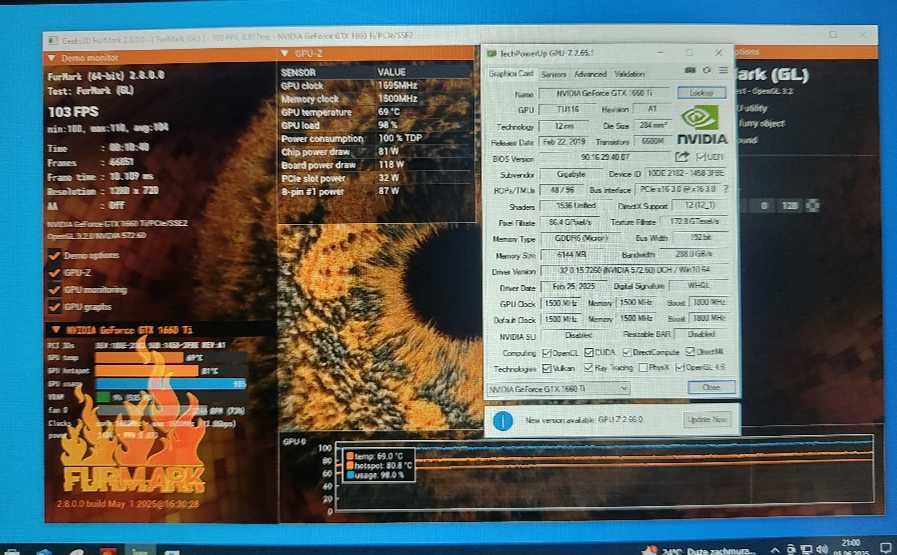Screen dimensions: 897x555
Task: Click the GPU-Z title bar app icon
Action: [x=491, y=53]
